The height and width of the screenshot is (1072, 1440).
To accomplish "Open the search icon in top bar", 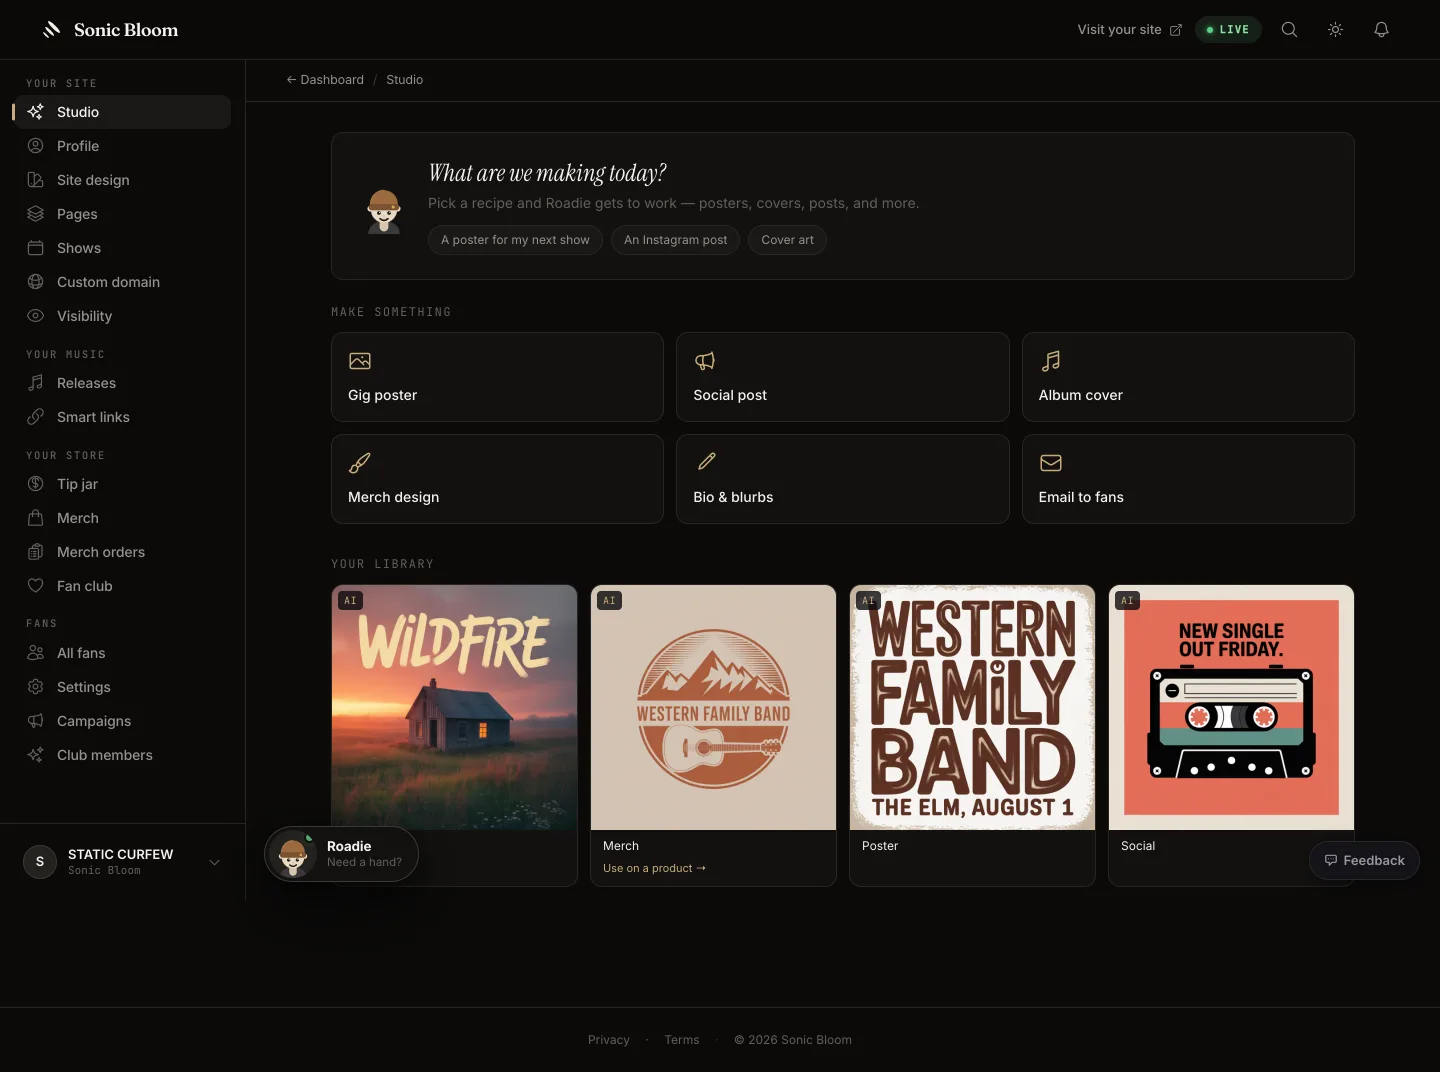I will pos(1289,30).
